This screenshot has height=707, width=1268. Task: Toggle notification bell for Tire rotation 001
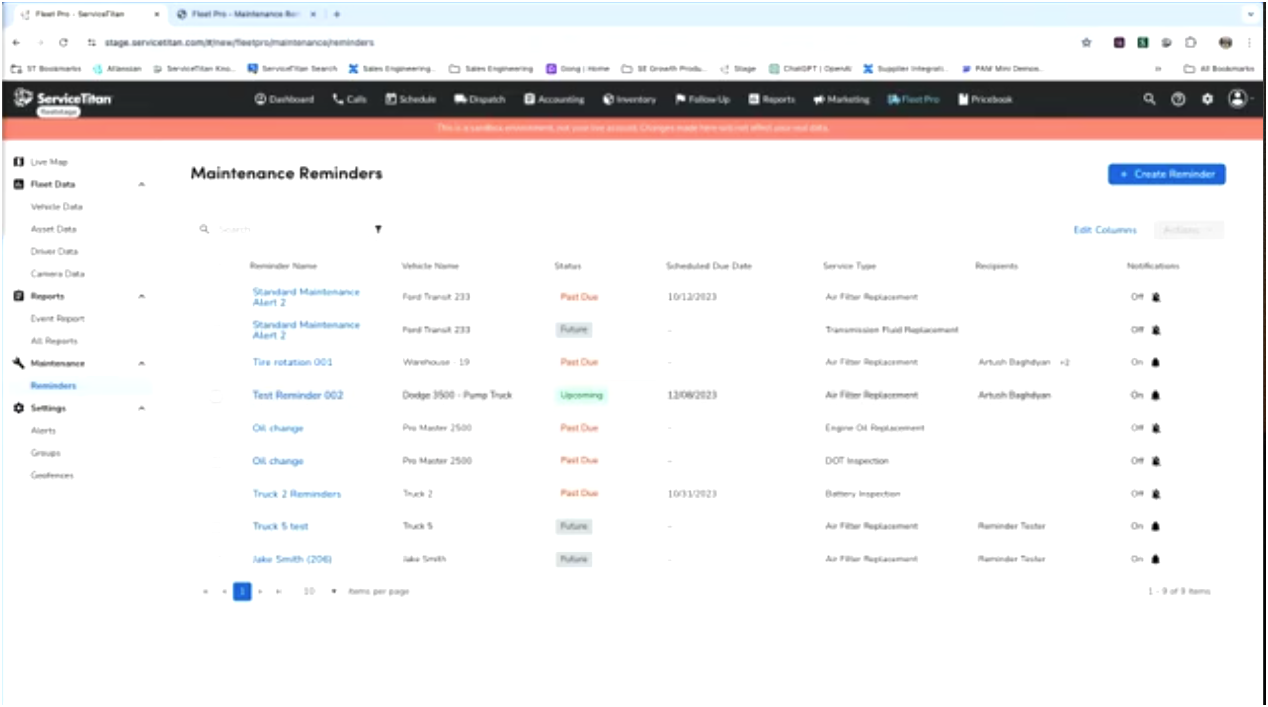pyautogui.click(x=1156, y=362)
